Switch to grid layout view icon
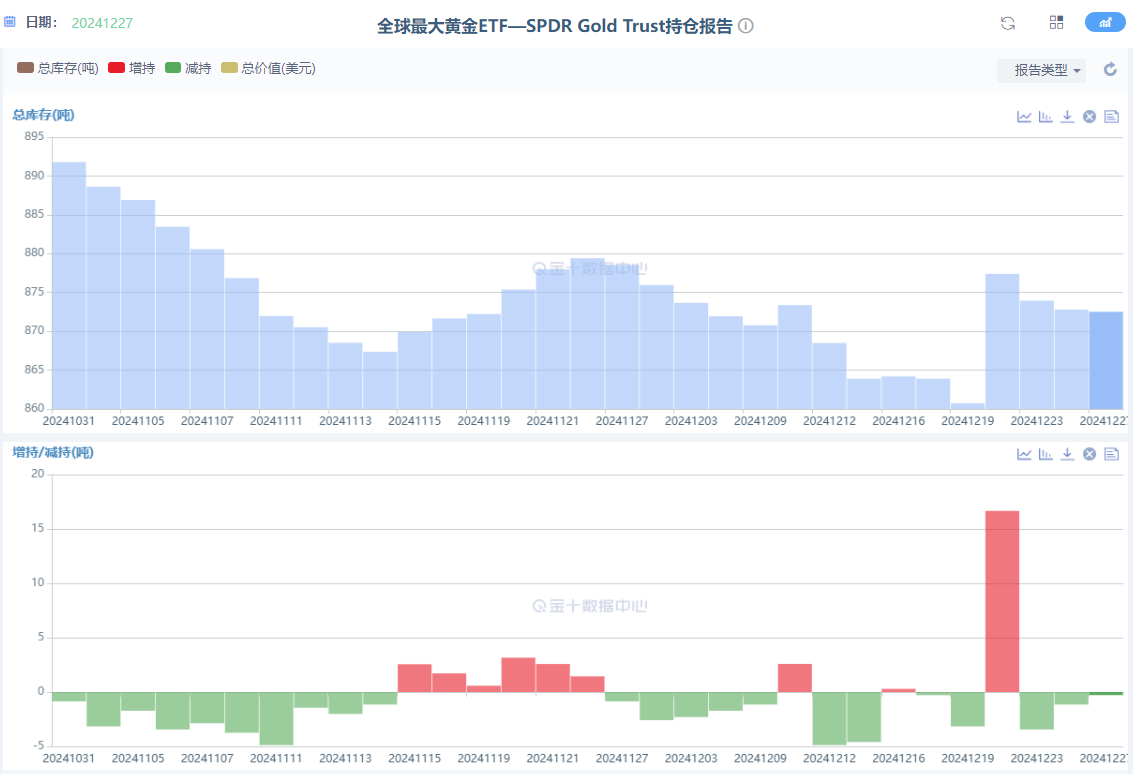 pos(1056,23)
